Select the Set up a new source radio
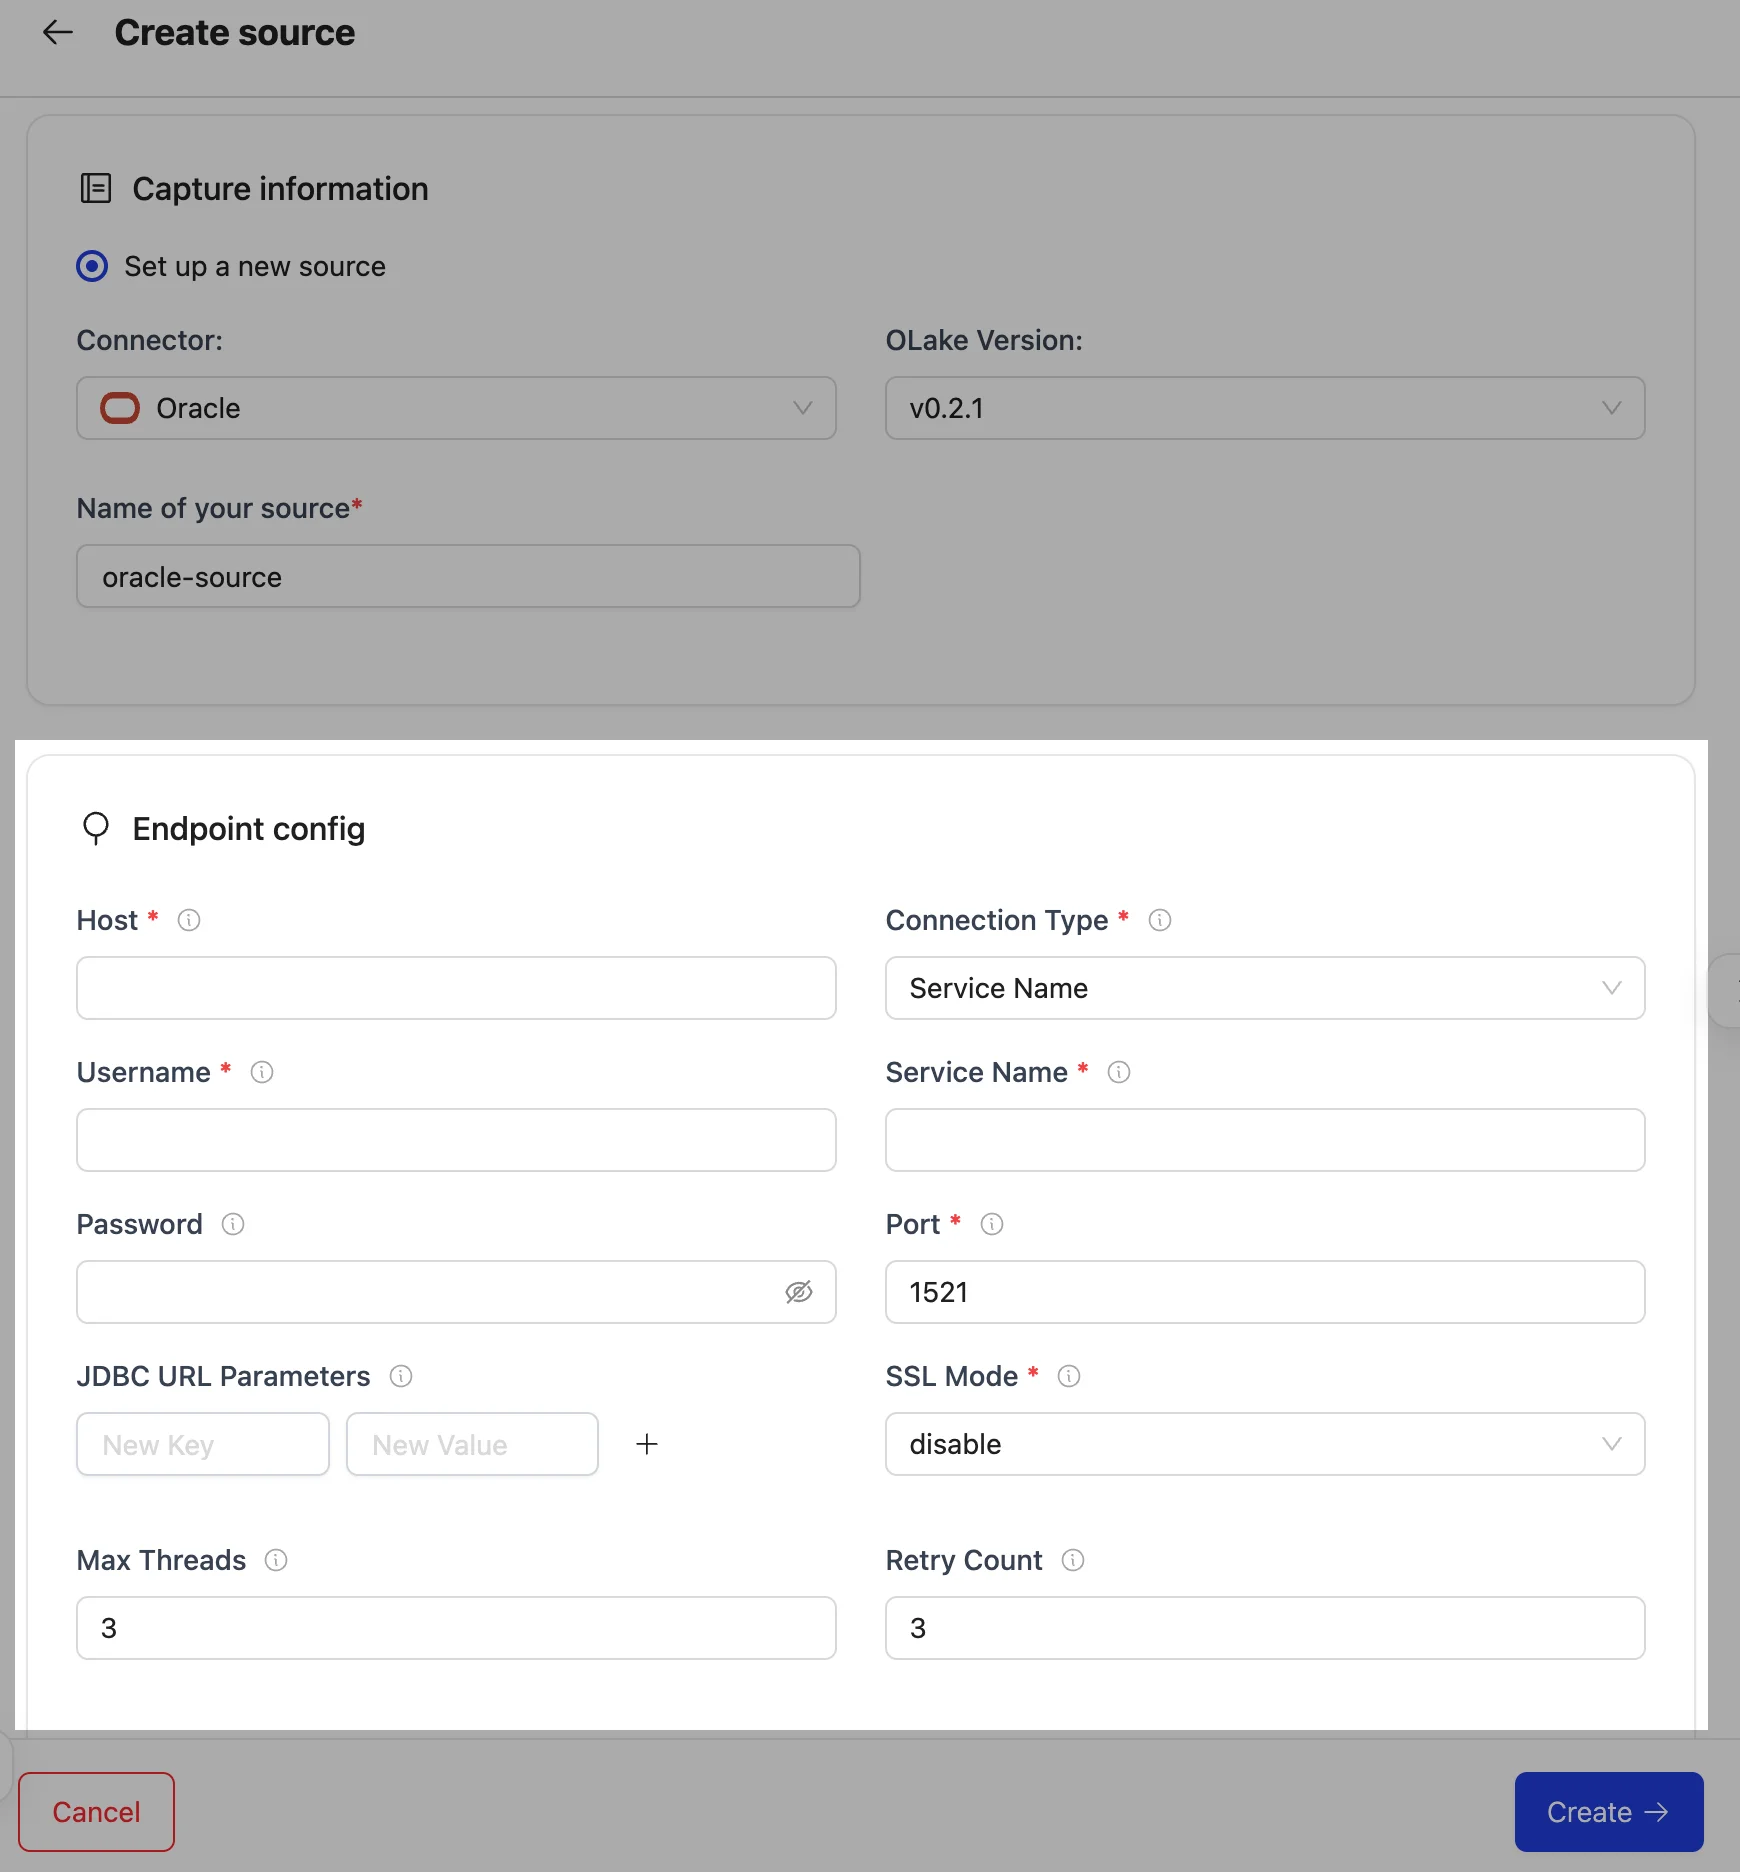 coord(92,267)
